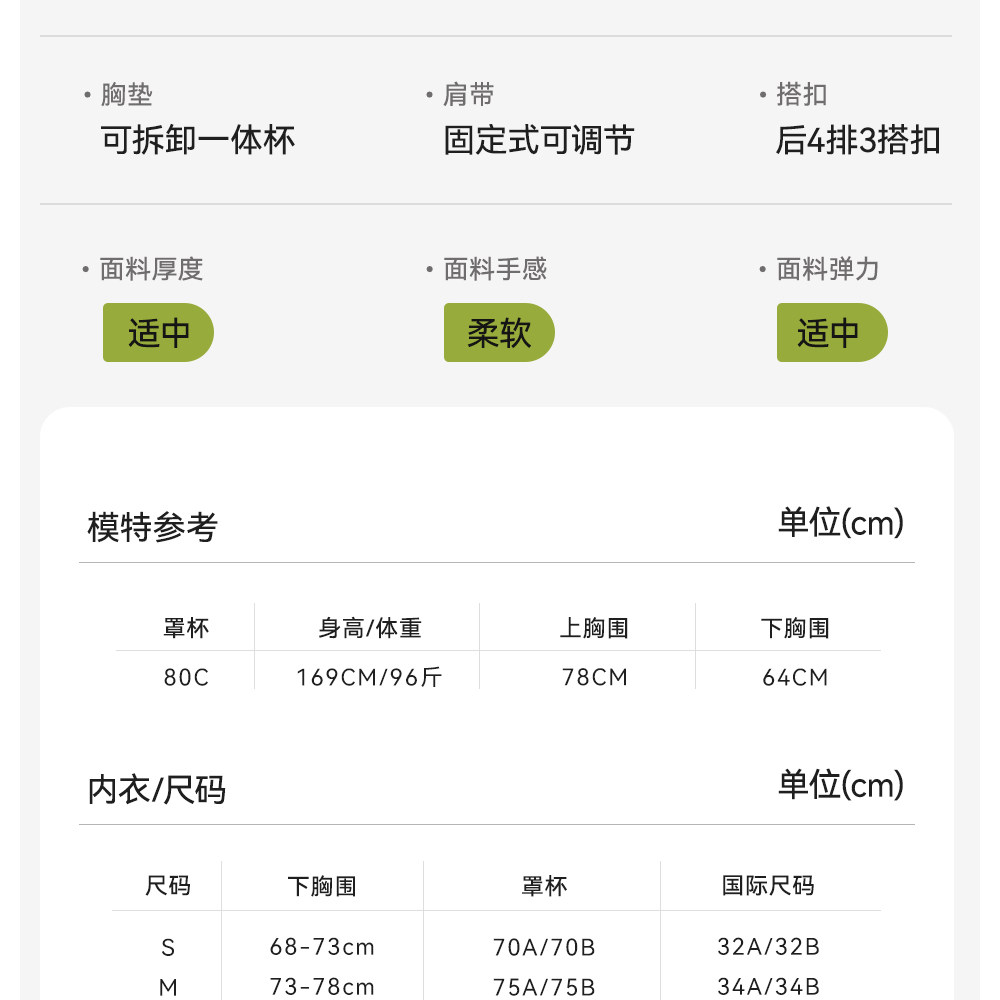1000x1000 pixels.
Task: Click the 面料手感 label
Action: pos(495,269)
